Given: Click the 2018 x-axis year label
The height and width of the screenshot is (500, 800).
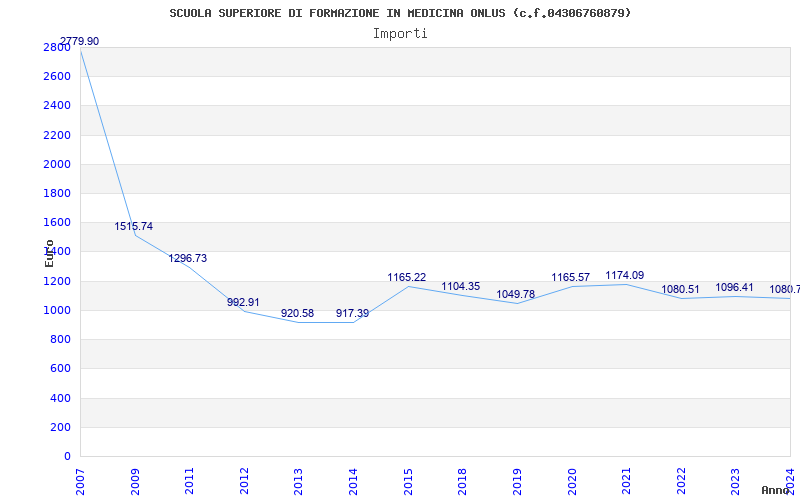Looking at the screenshot, I should point(463,482).
